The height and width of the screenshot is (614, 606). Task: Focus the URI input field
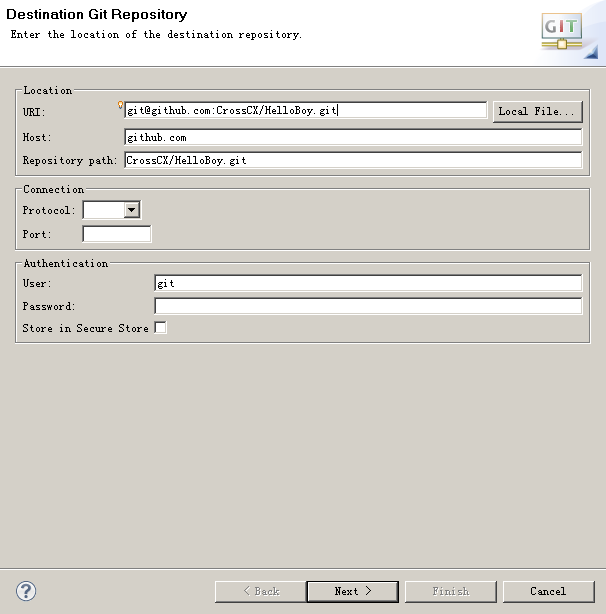click(306, 110)
